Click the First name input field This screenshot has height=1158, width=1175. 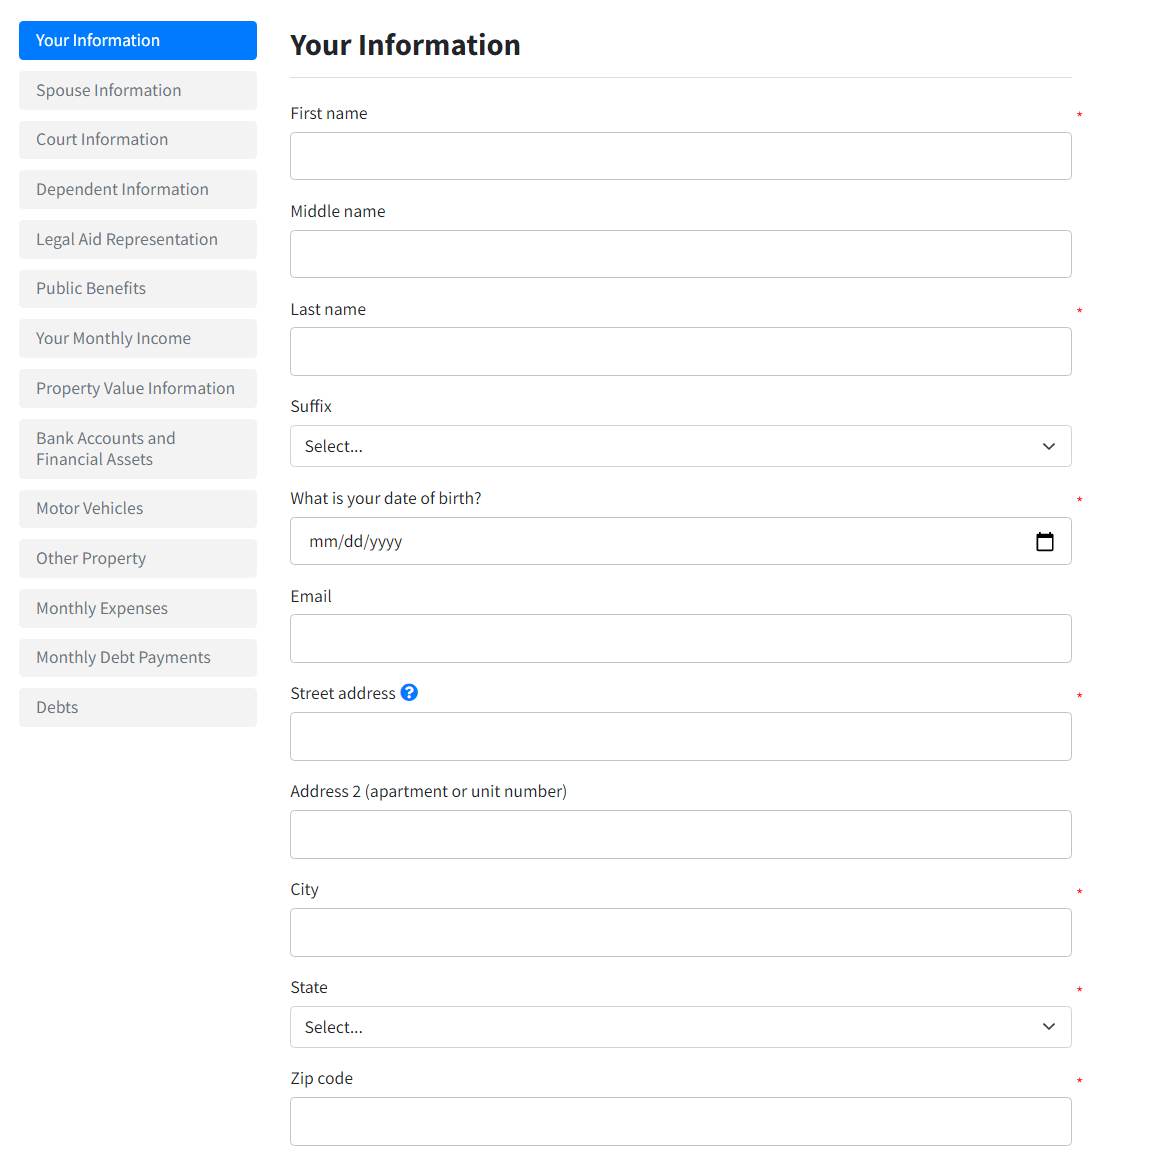click(x=680, y=156)
